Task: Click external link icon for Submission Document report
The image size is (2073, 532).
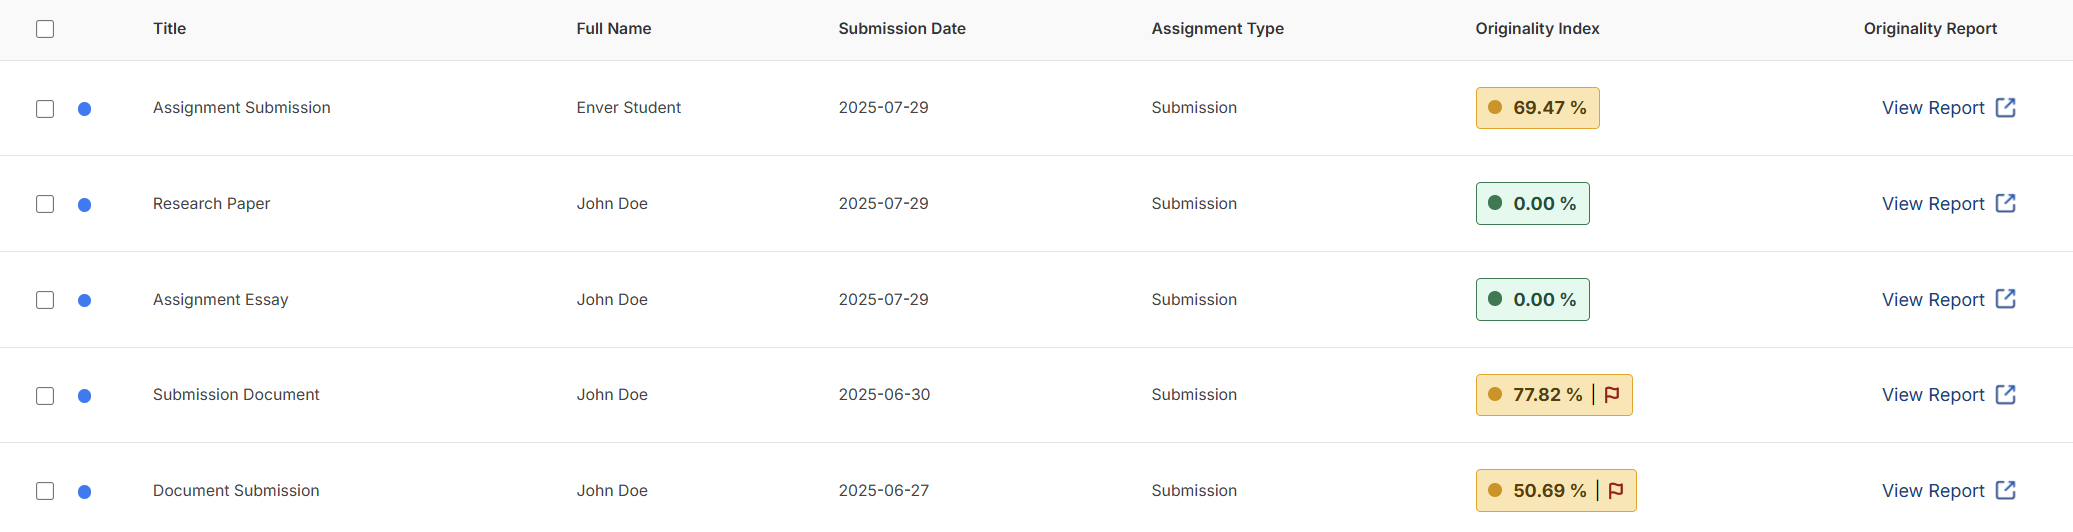Action: (x=2005, y=394)
